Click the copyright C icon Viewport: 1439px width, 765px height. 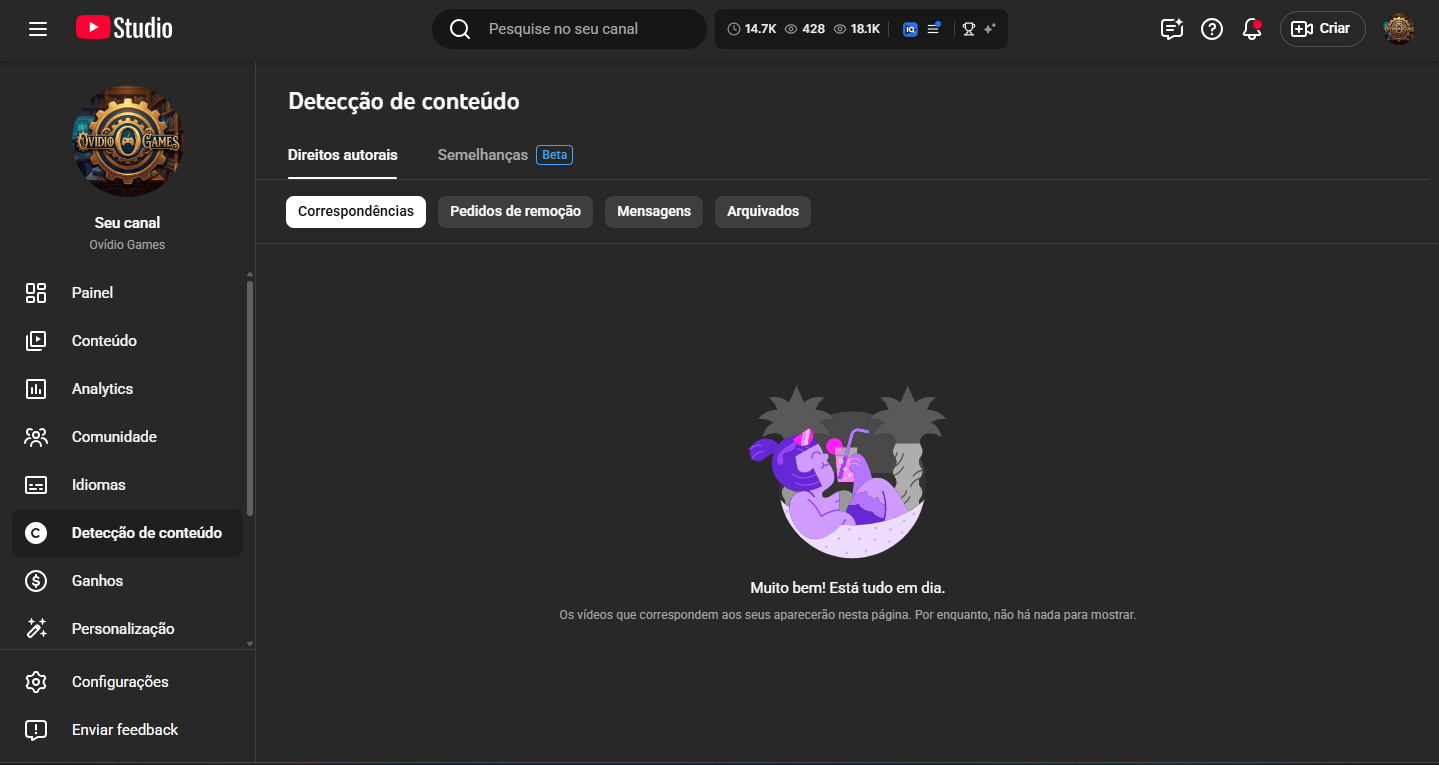point(36,533)
